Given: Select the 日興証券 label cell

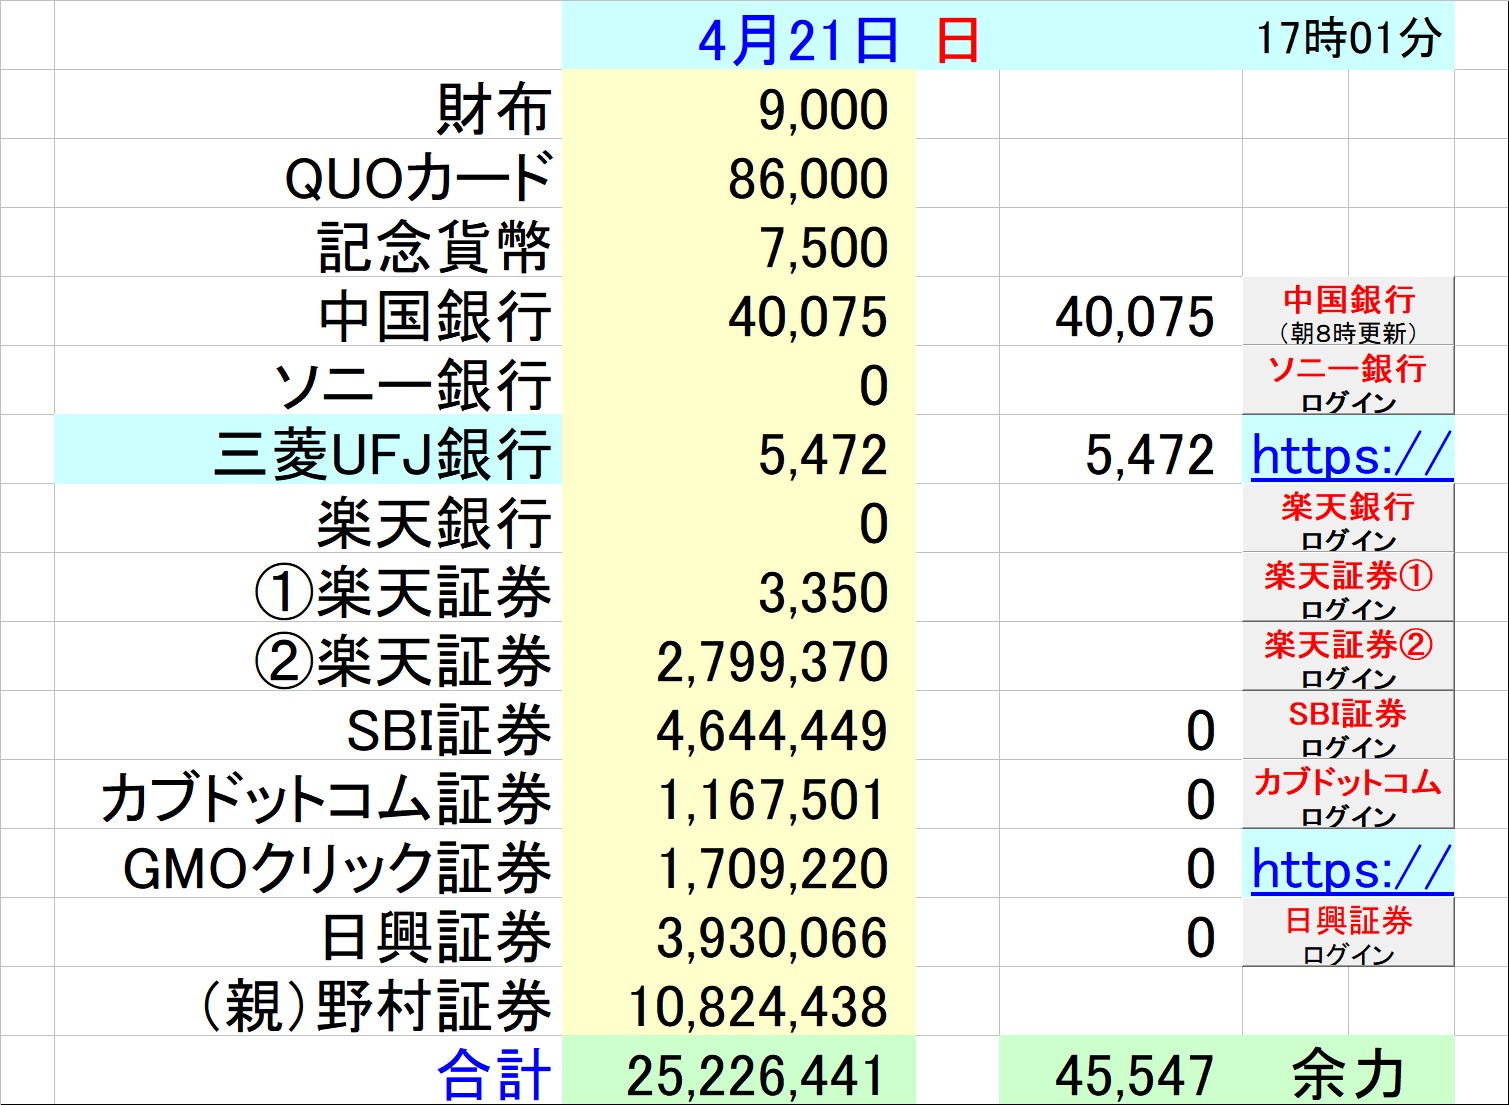Looking at the screenshot, I should click(x=308, y=932).
